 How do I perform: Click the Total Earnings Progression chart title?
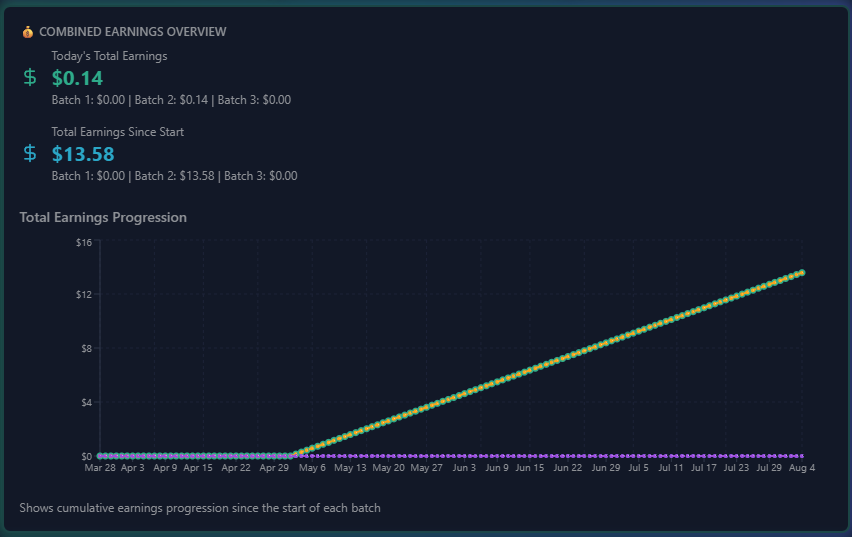103,217
